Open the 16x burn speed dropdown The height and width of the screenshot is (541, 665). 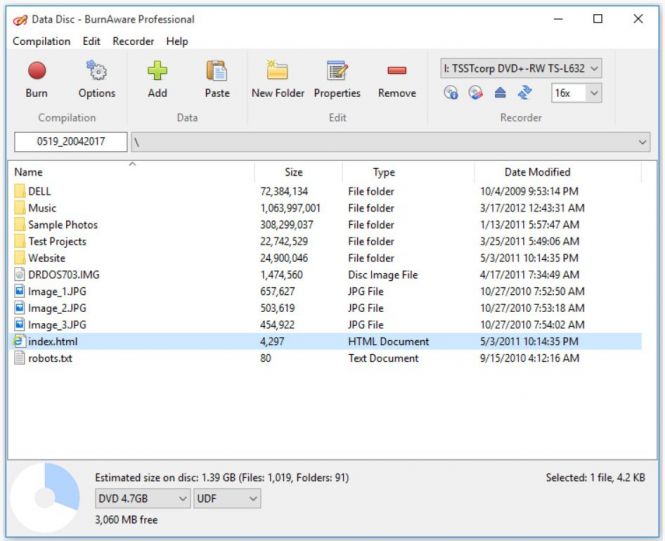point(576,93)
